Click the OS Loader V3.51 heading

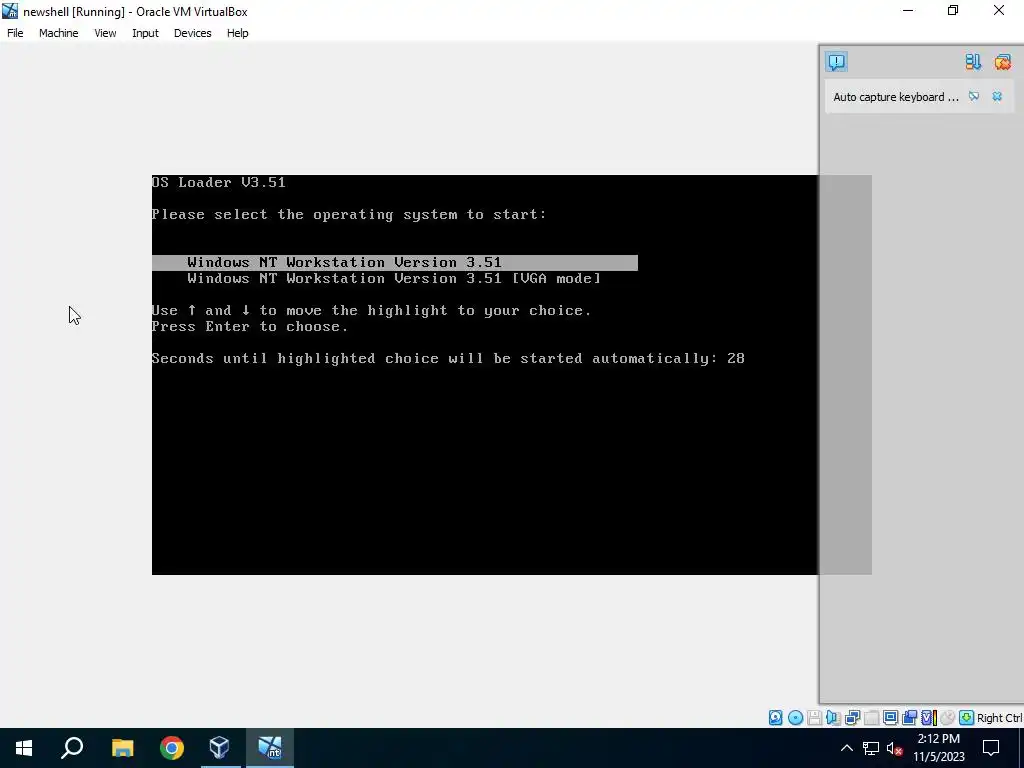(219, 182)
